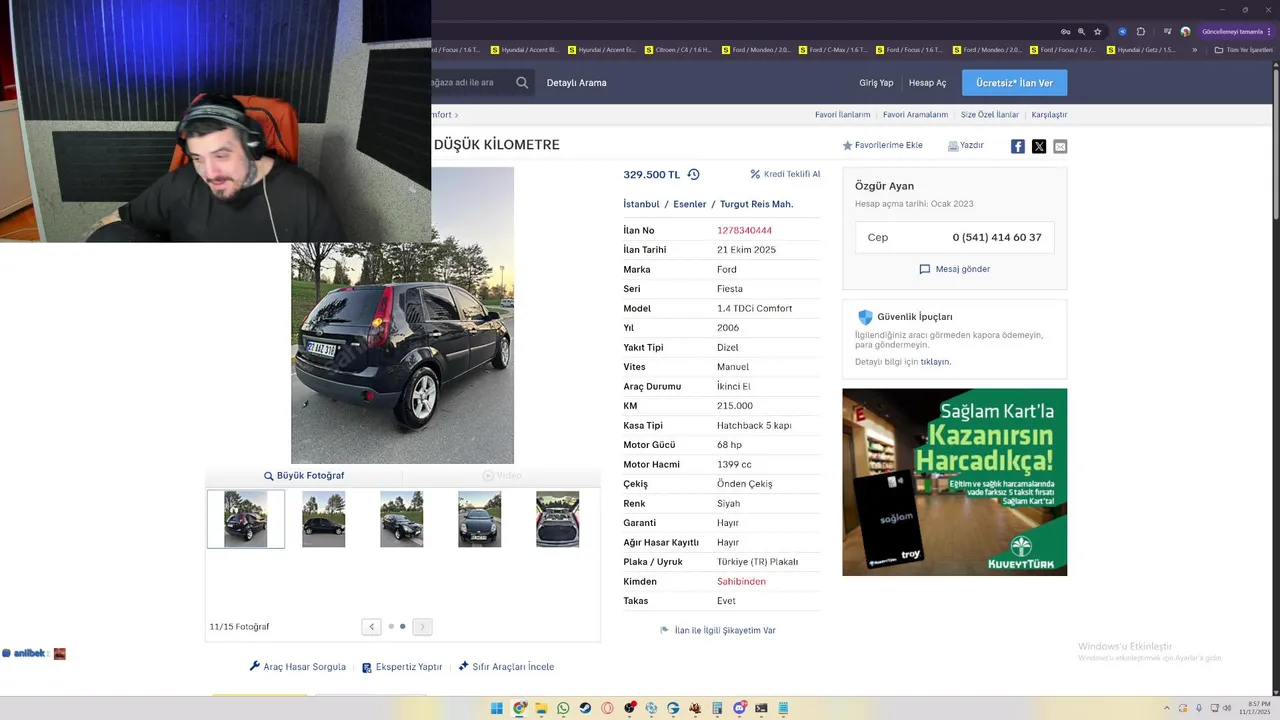Open Favori Aramalarım menu
The width and height of the screenshot is (1280, 720).
pyautogui.click(x=915, y=115)
